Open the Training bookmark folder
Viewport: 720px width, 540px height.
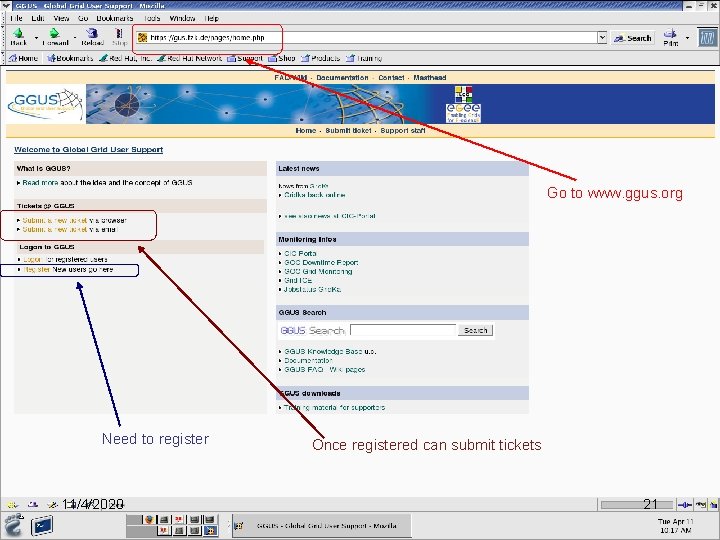(364, 58)
